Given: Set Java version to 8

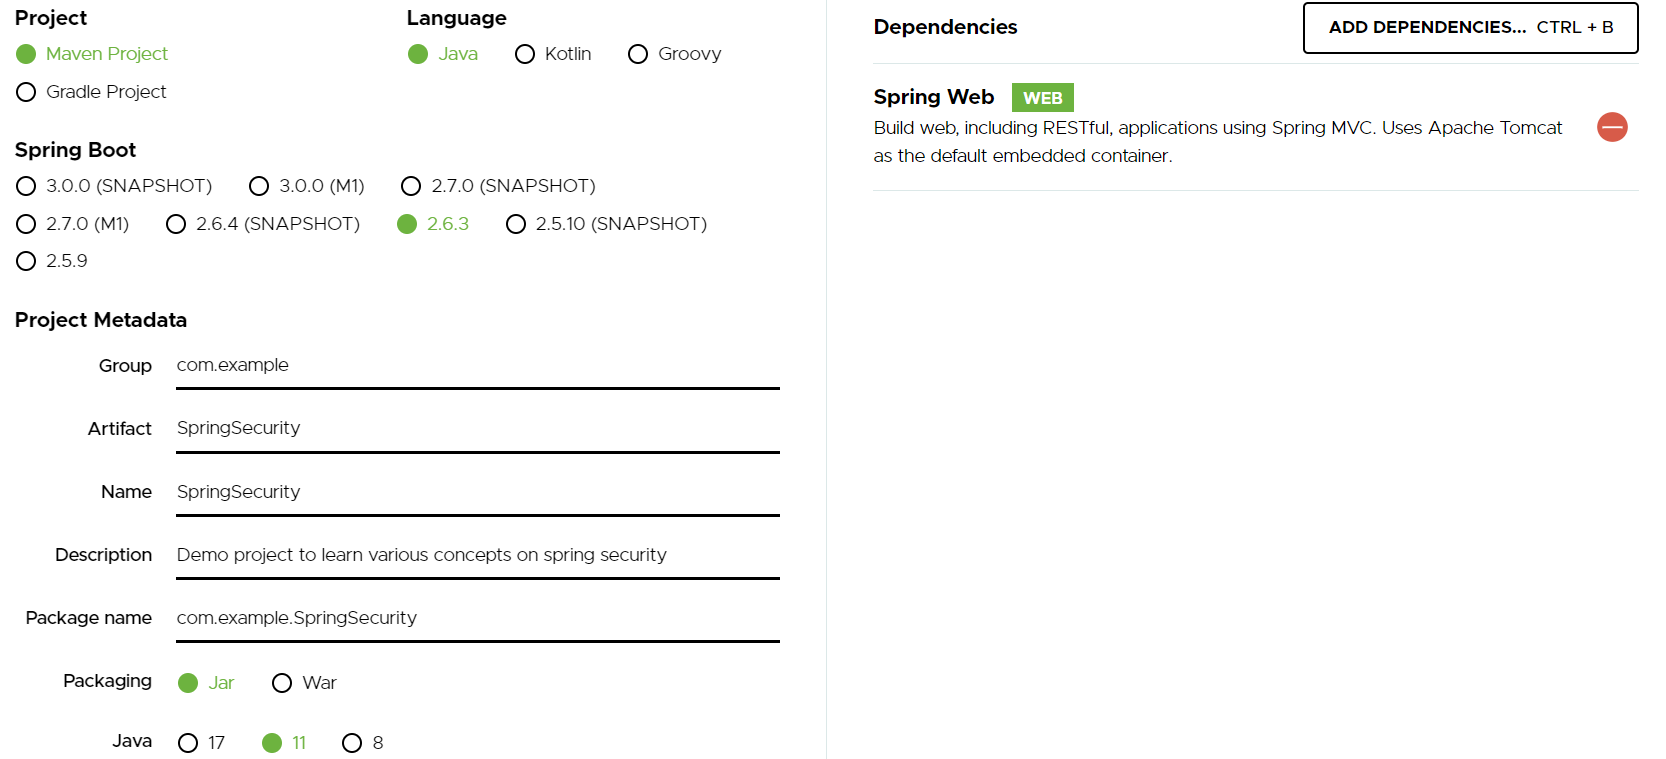Looking at the screenshot, I should 352,743.
